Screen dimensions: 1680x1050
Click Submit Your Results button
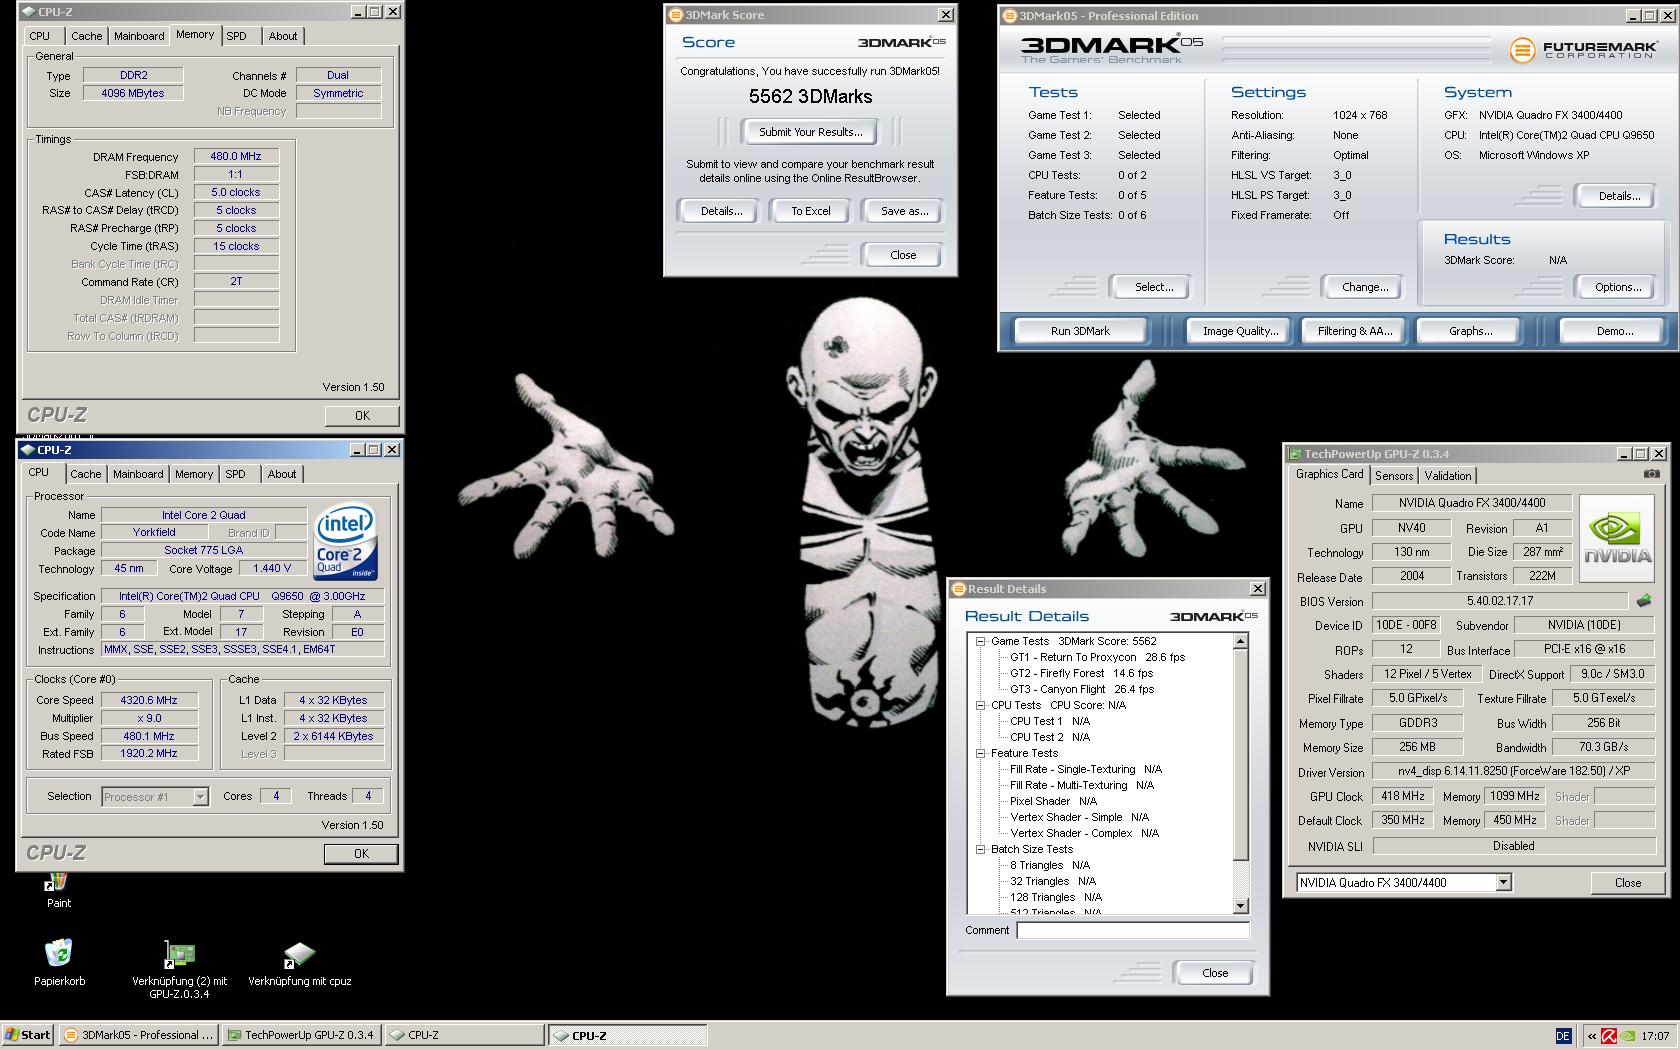tap(810, 132)
